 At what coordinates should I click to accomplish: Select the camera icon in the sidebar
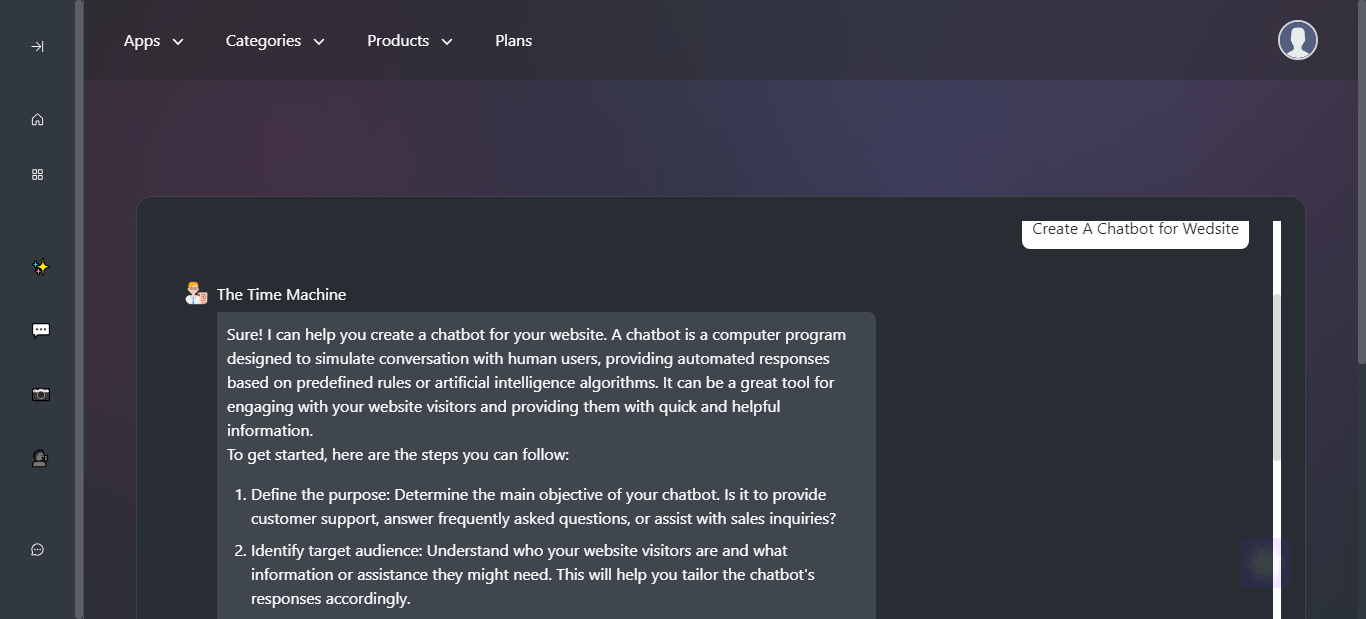point(40,394)
